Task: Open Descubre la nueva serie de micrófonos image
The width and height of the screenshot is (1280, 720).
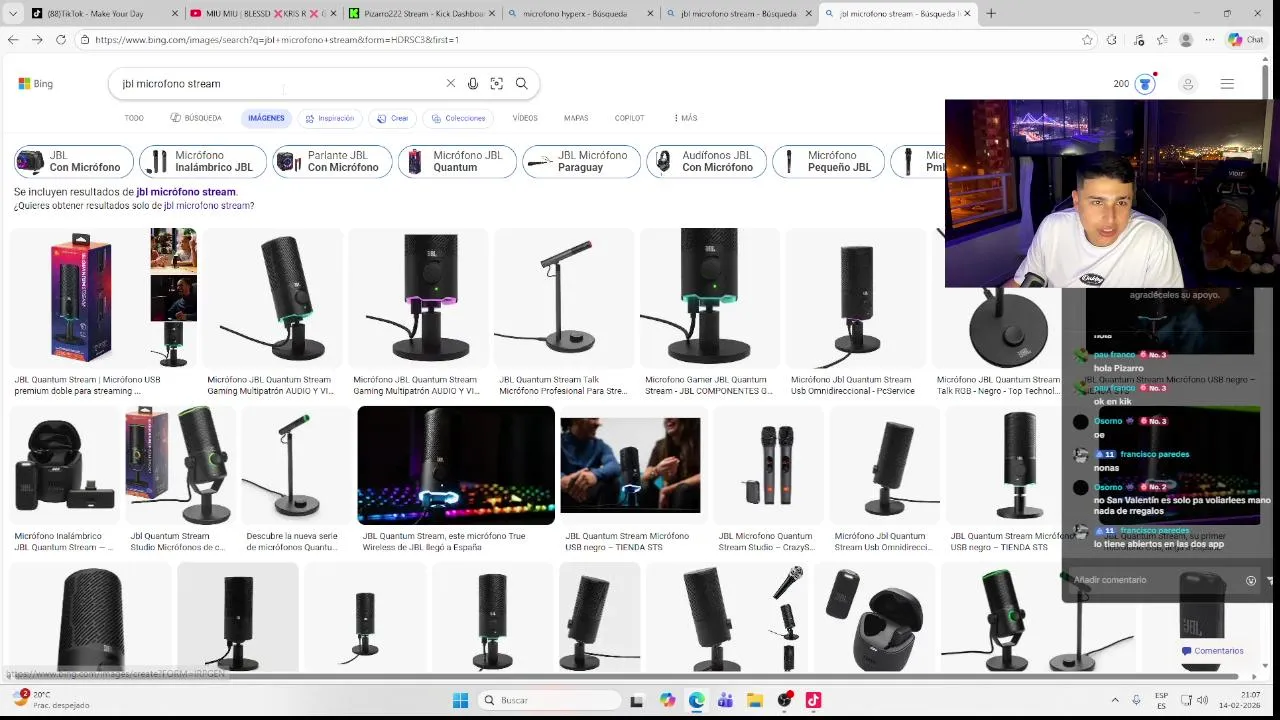Action: click(x=295, y=465)
